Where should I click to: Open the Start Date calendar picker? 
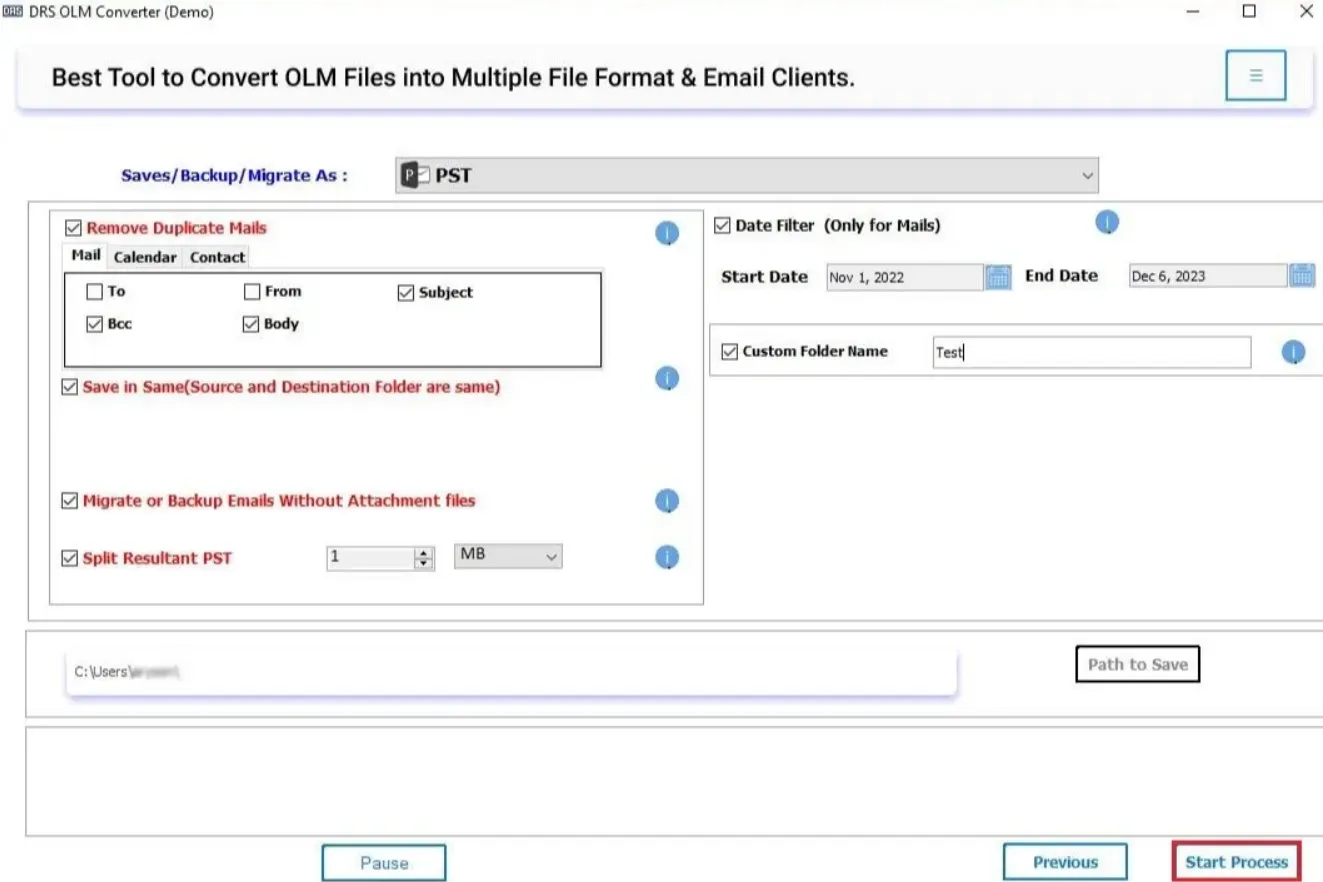(998, 277)
